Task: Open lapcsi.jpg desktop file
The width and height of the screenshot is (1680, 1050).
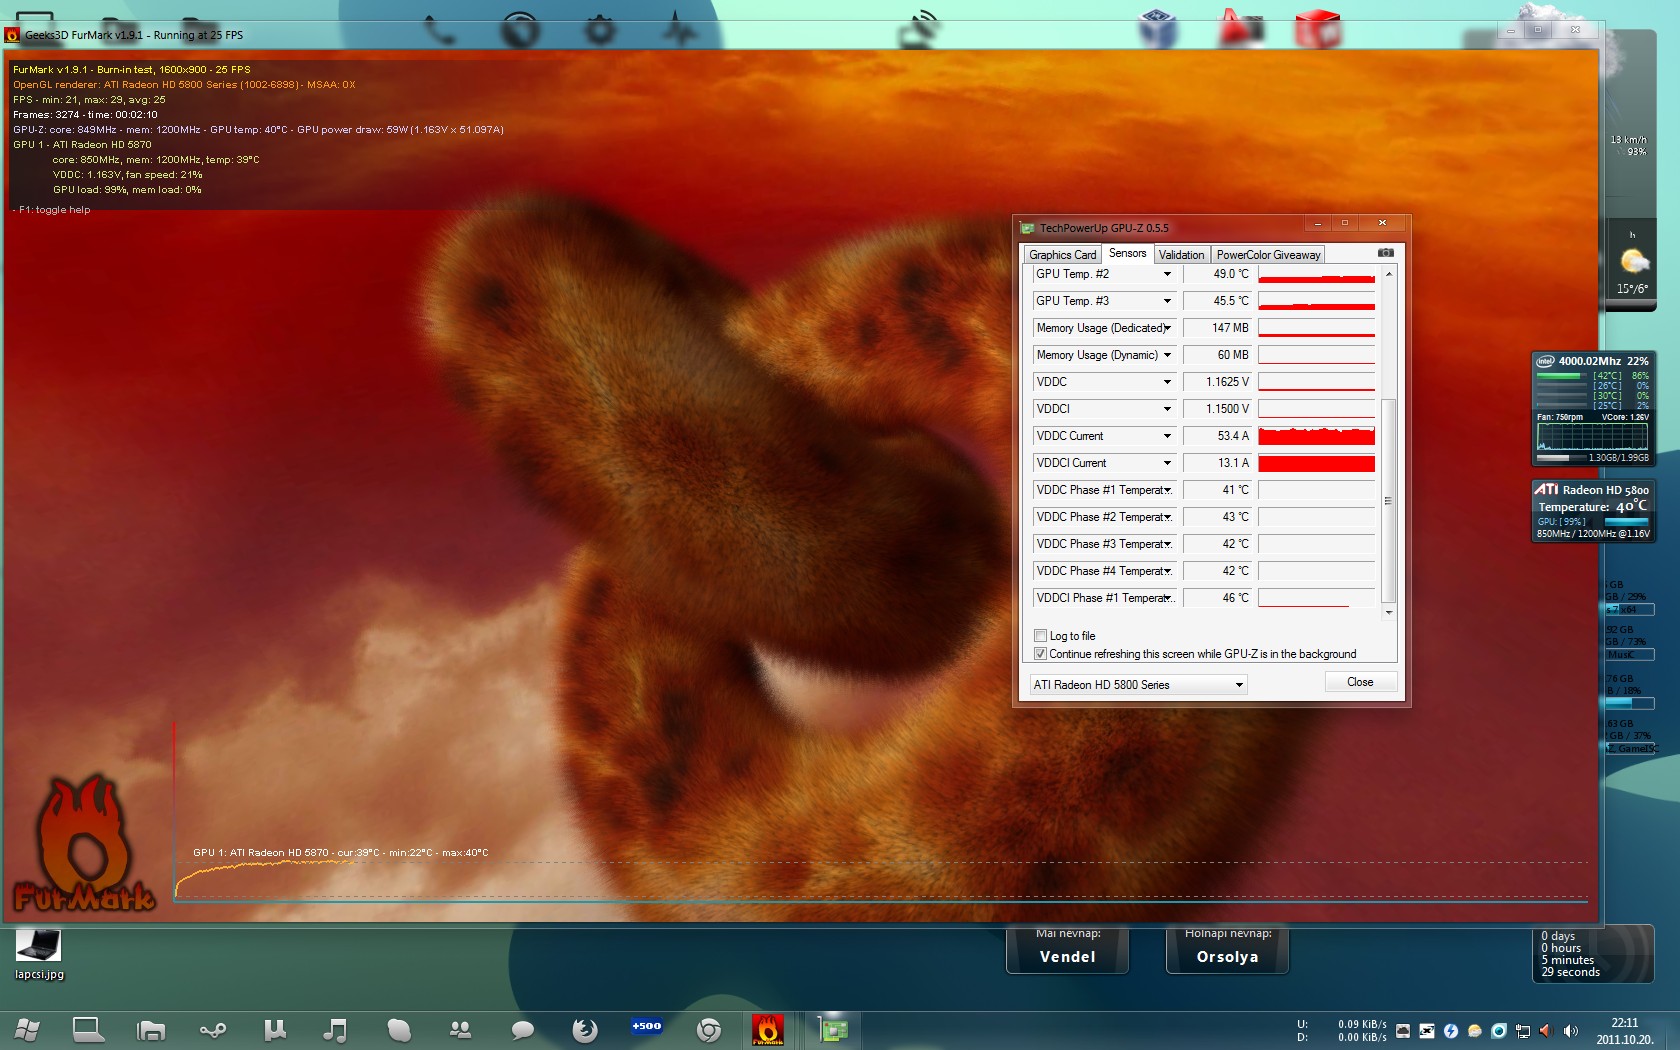Action: 39,955
